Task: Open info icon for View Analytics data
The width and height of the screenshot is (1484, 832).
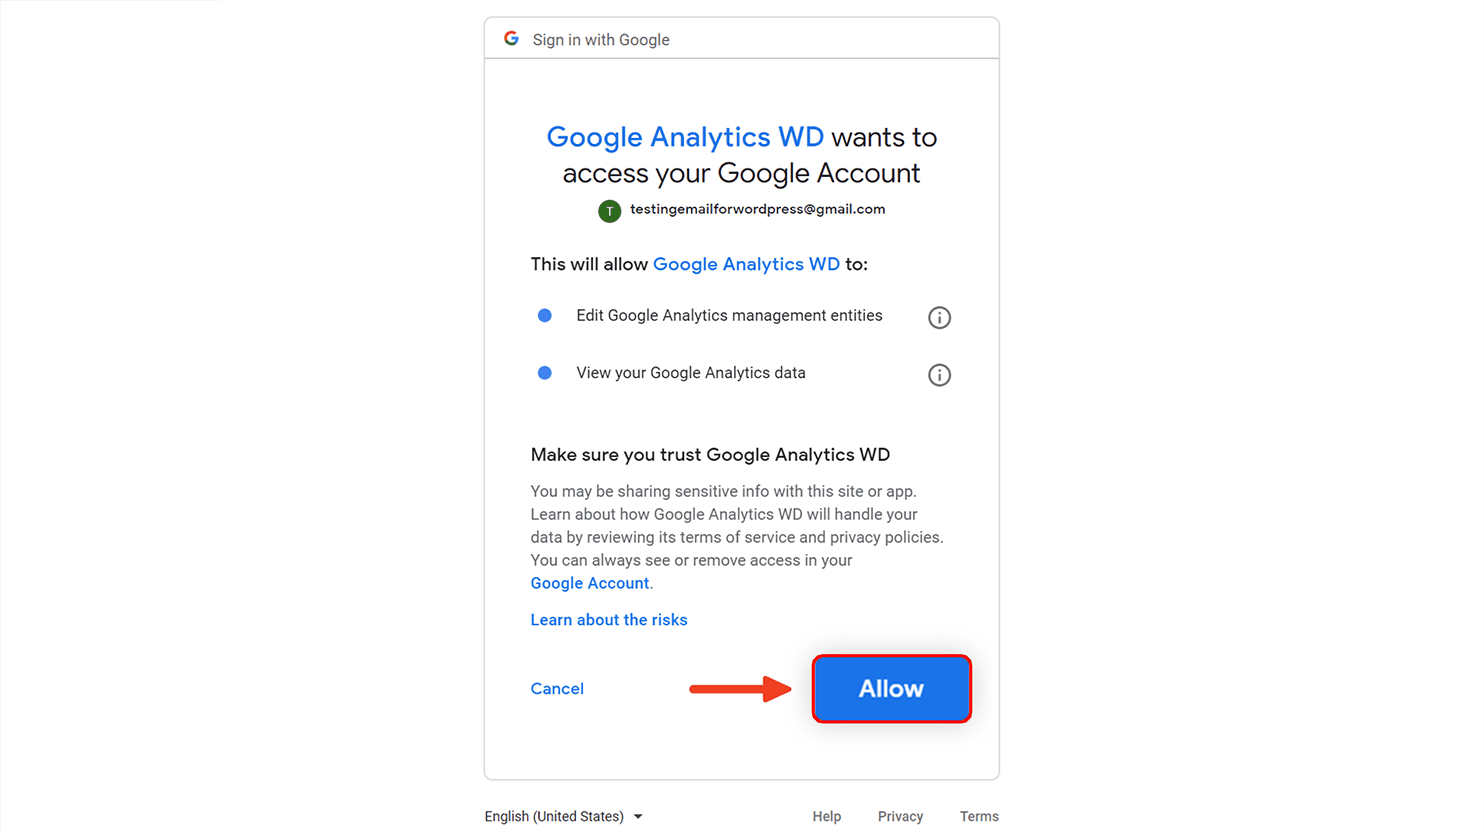Action: click(939, 375)
